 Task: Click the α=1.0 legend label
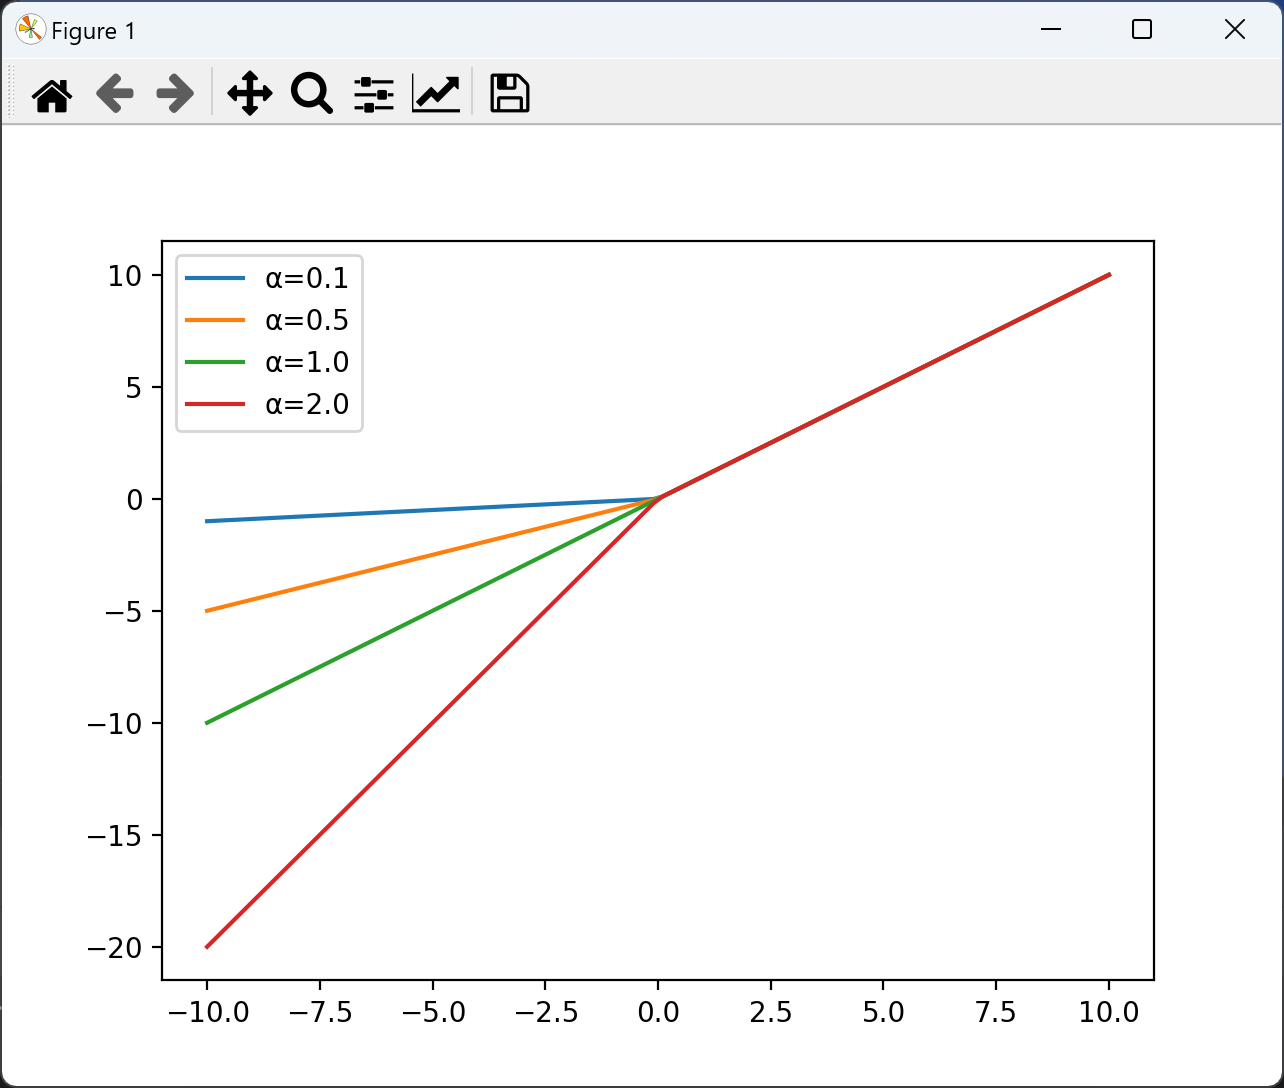[307, 362]
